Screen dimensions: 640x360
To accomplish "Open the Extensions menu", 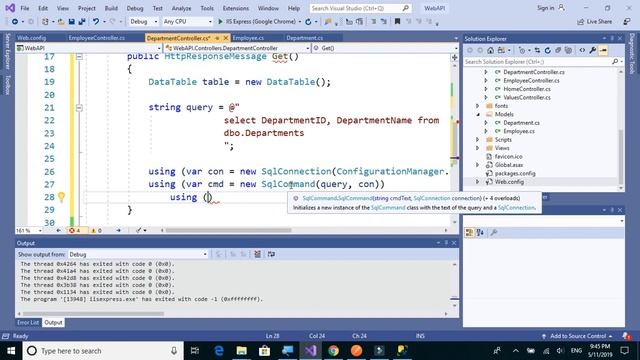I will point(236,8).
